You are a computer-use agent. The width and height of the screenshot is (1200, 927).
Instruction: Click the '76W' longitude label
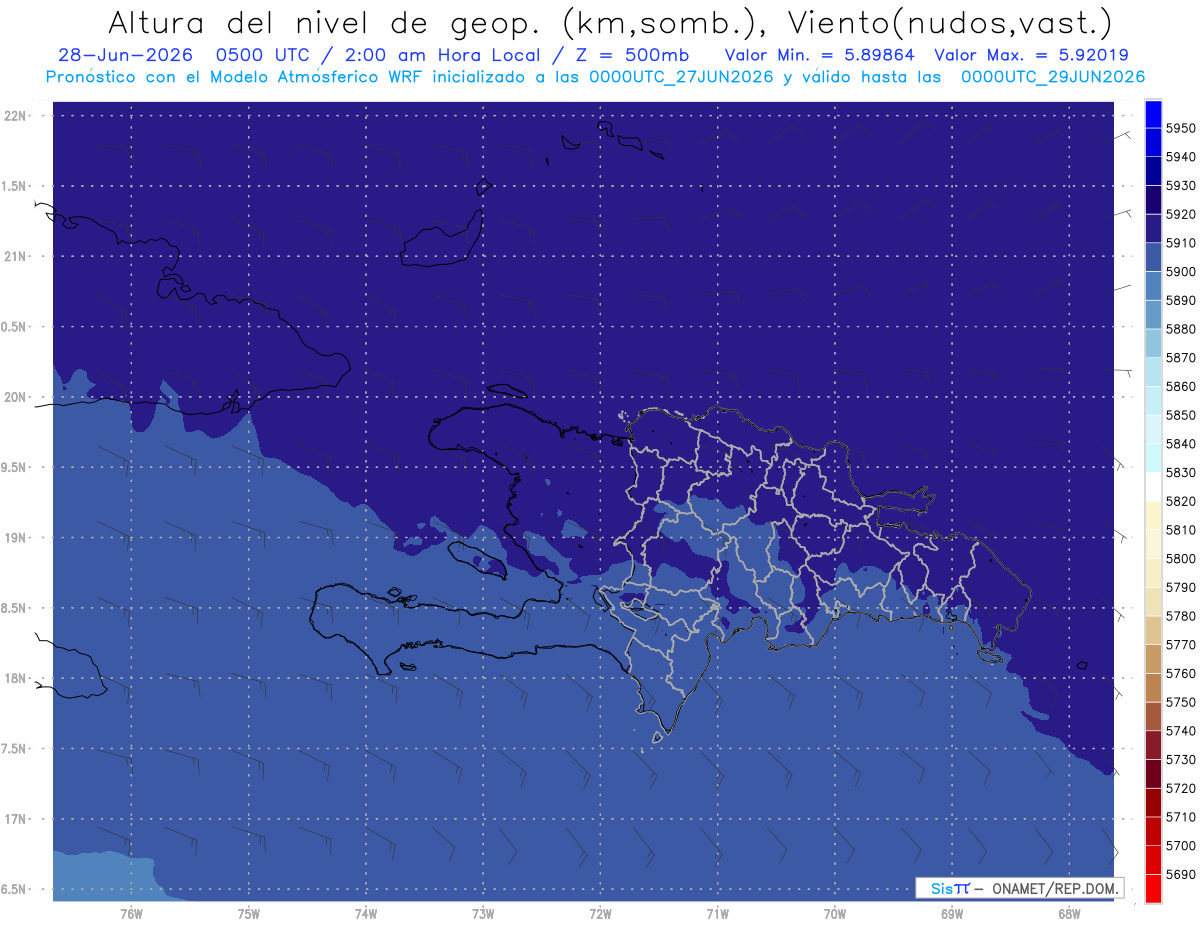coord(131,913)
